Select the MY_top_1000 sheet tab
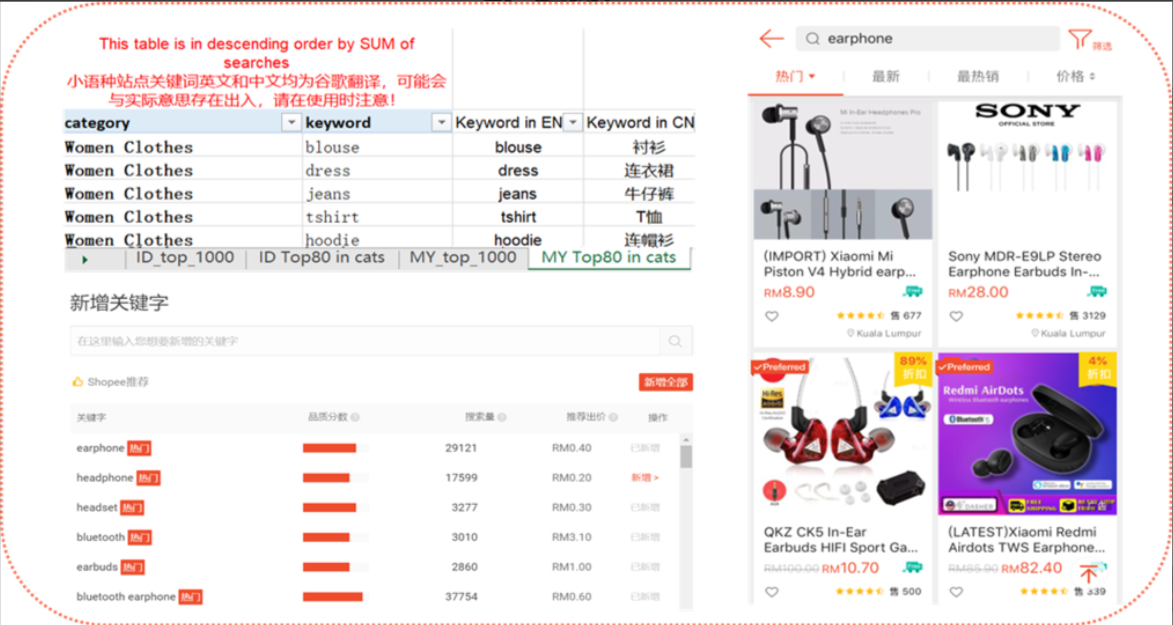The image size is (1173, 625). (x=463, y=257)
